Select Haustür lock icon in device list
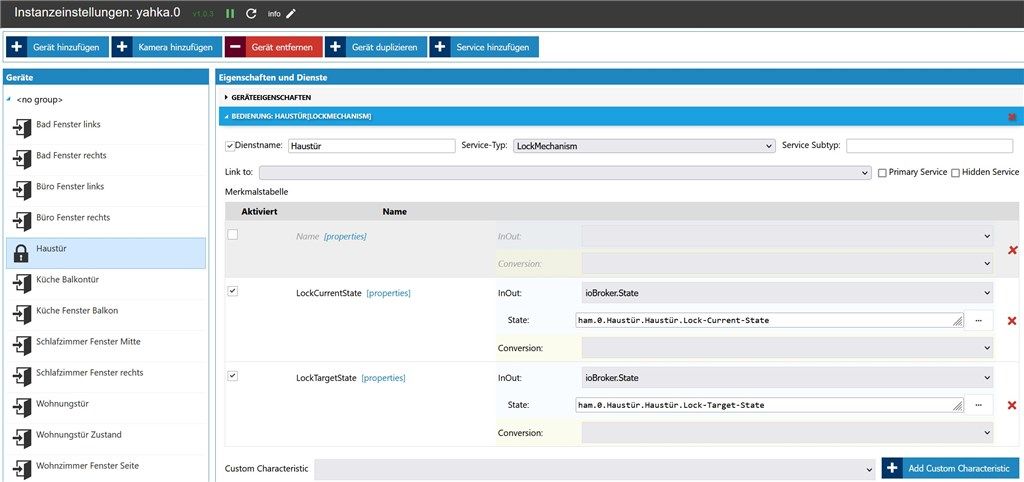 tap(22, 252)
